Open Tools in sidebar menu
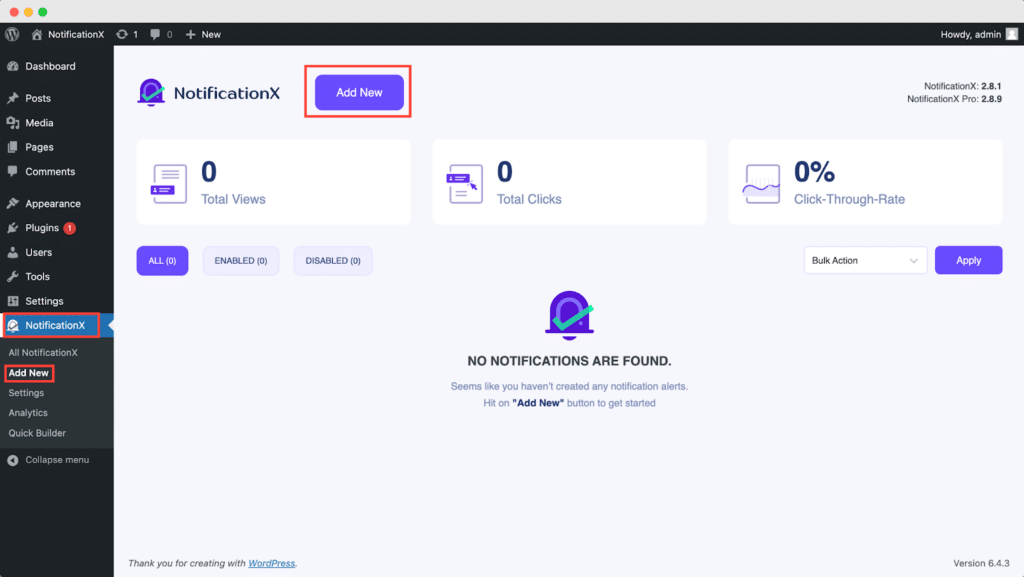 [x=37, y=276]
